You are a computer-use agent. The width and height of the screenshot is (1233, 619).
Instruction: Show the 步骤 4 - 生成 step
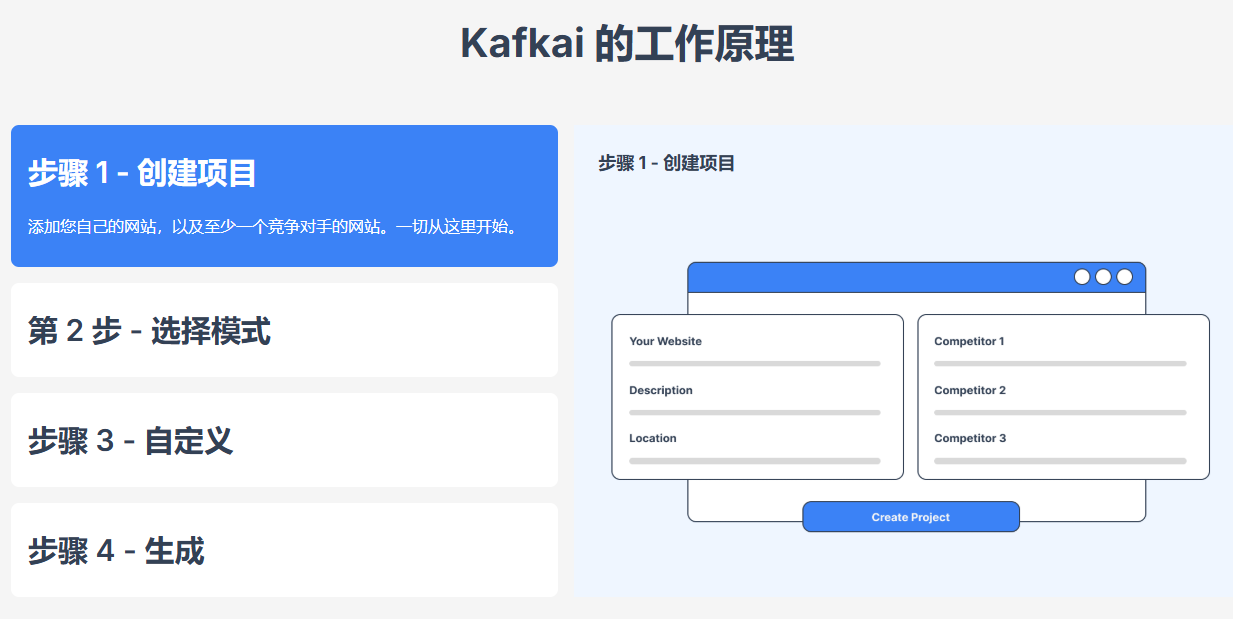pyautogui.click(x=284, y=550)
